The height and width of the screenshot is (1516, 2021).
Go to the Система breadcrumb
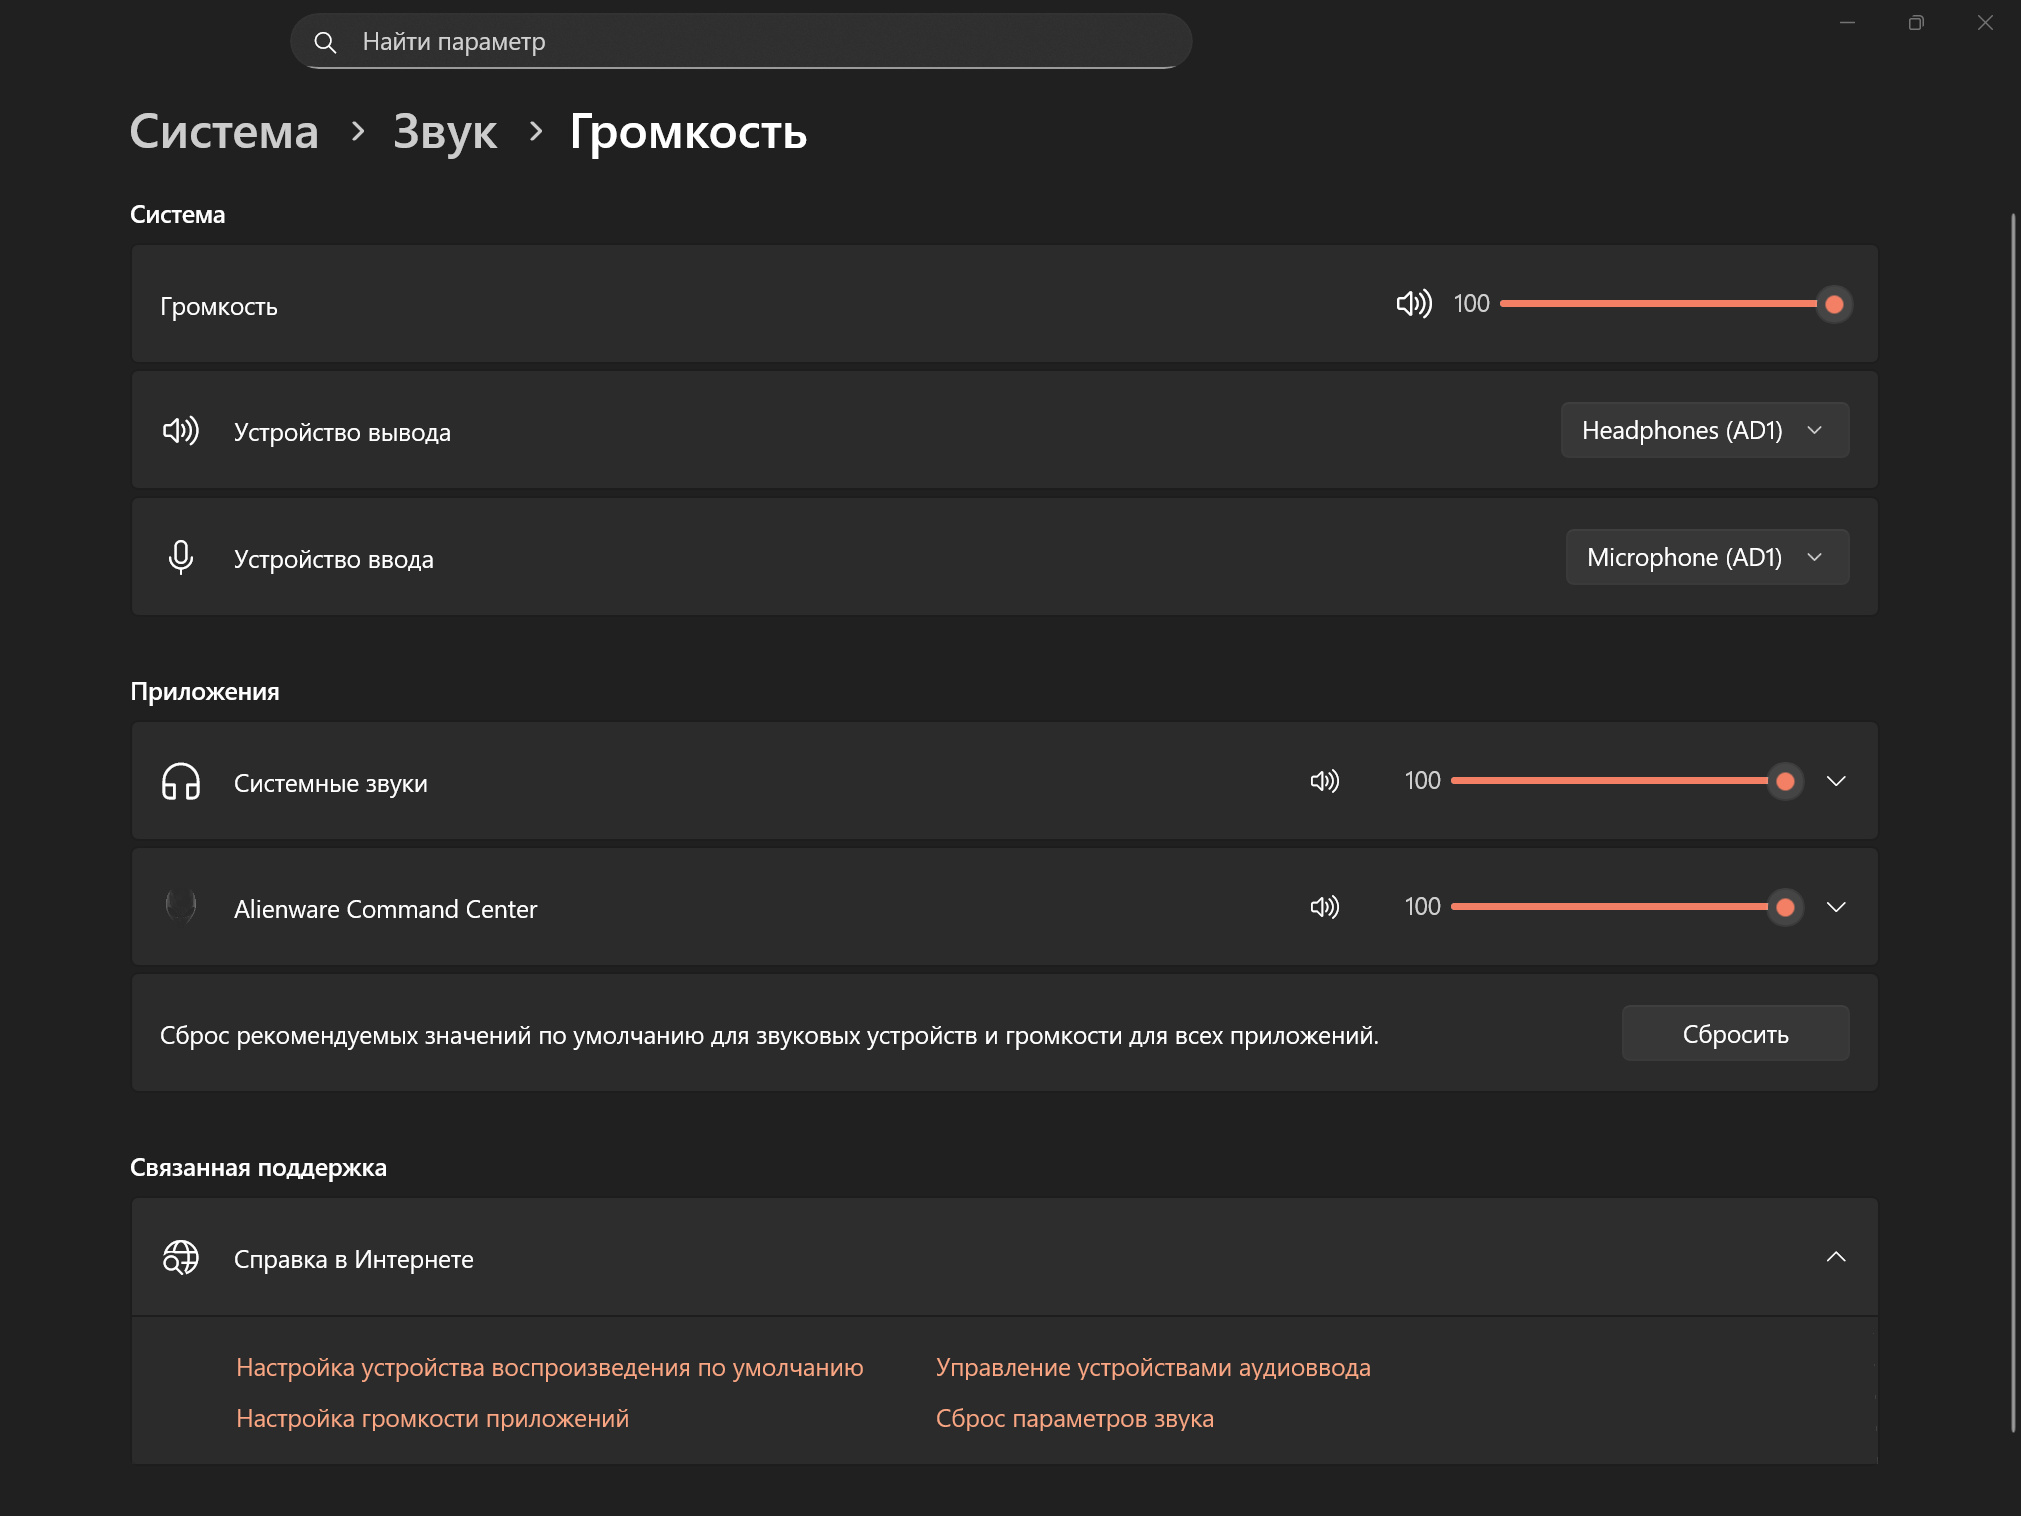coord(224,132)
